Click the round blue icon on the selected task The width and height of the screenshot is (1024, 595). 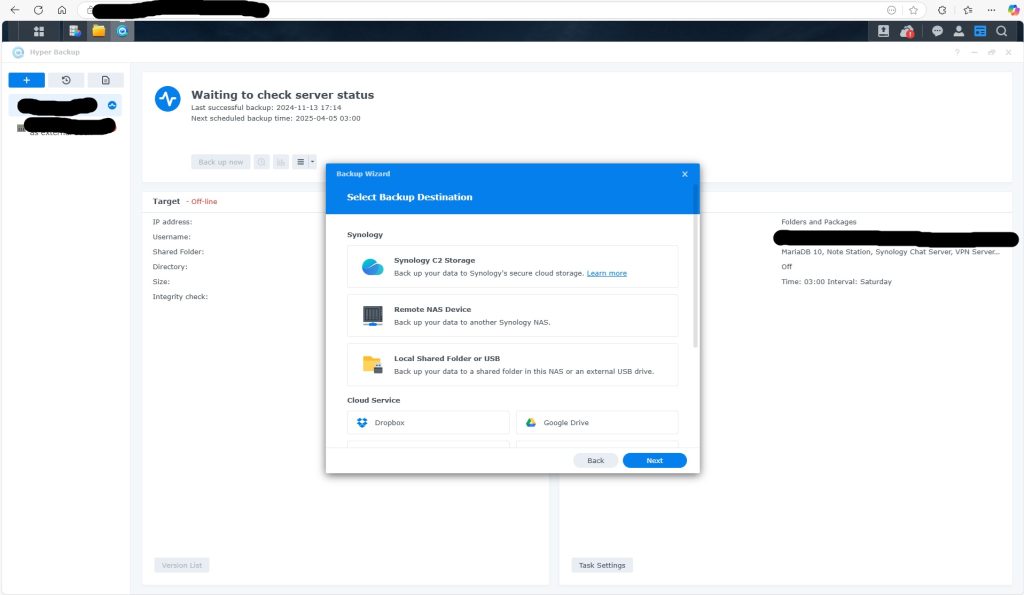[x=112, y=105]
